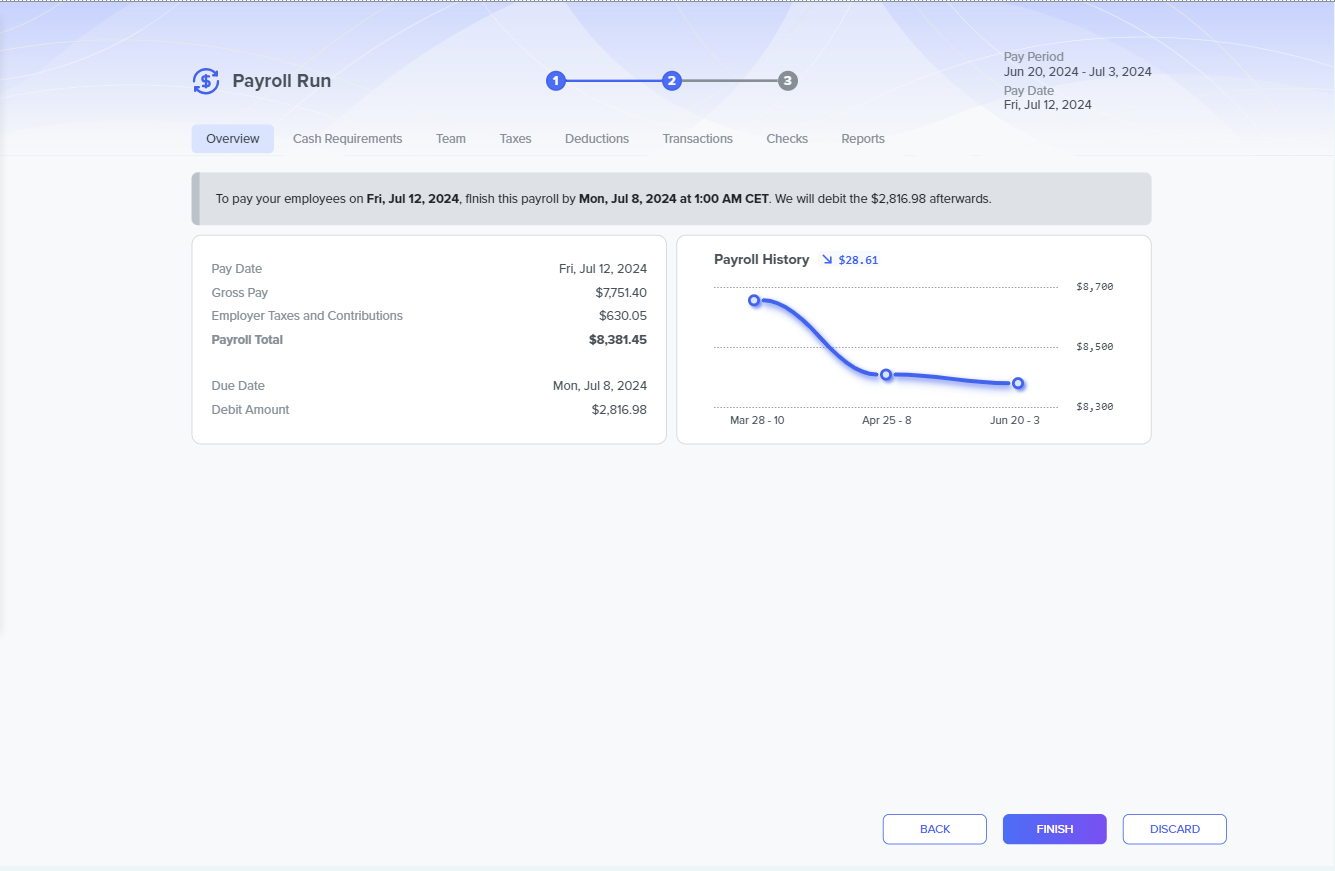View the Deductions tab
1335x871 pixels.
(597, 139)
